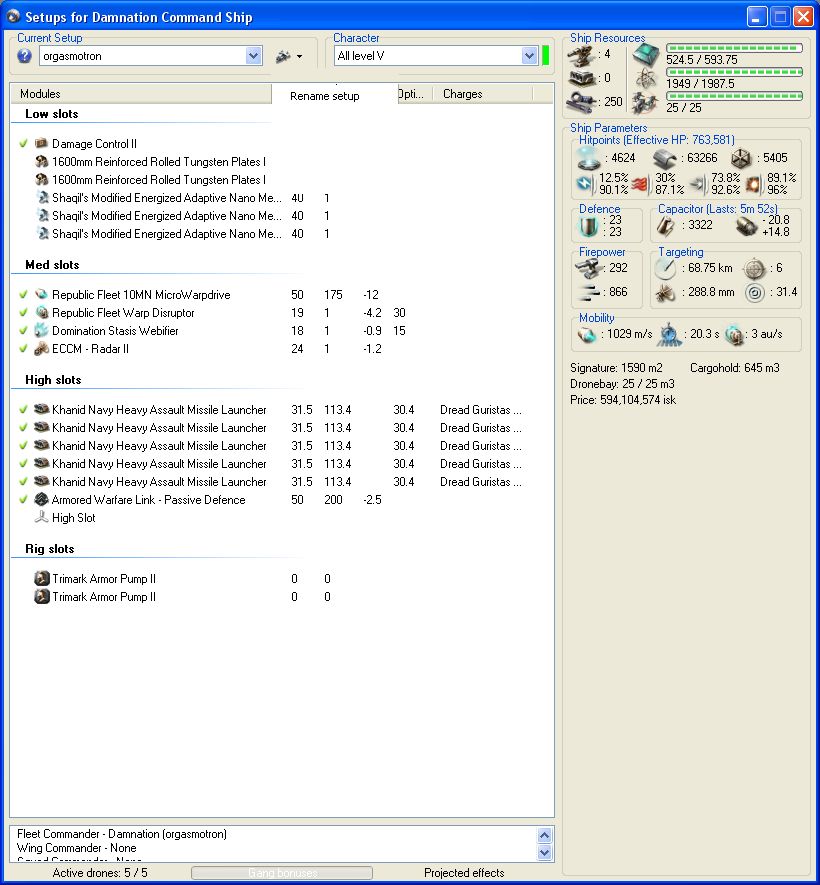This screenshot has height=885, width=820.
Task: Click the turret firepower icon showing 292
Action: pyautogui.click(x=589, y=268)
